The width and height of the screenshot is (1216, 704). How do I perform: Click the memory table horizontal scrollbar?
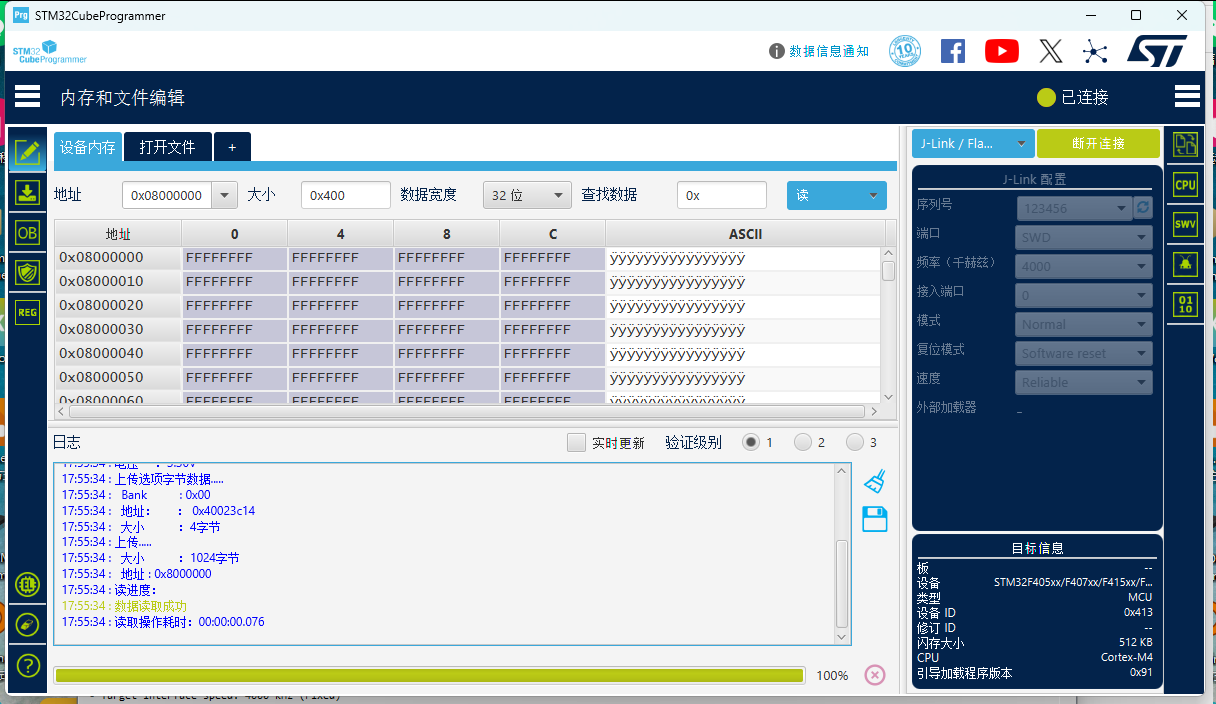[x=469, y=411]
